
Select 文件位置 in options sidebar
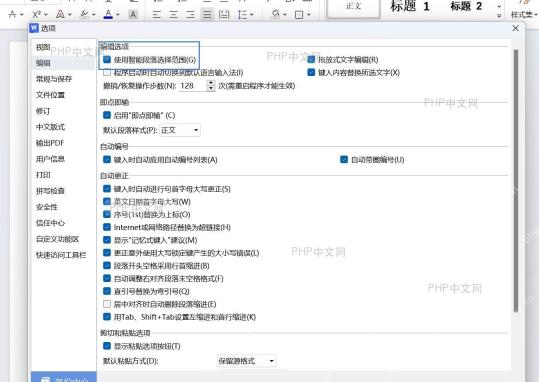coord(50,95)
